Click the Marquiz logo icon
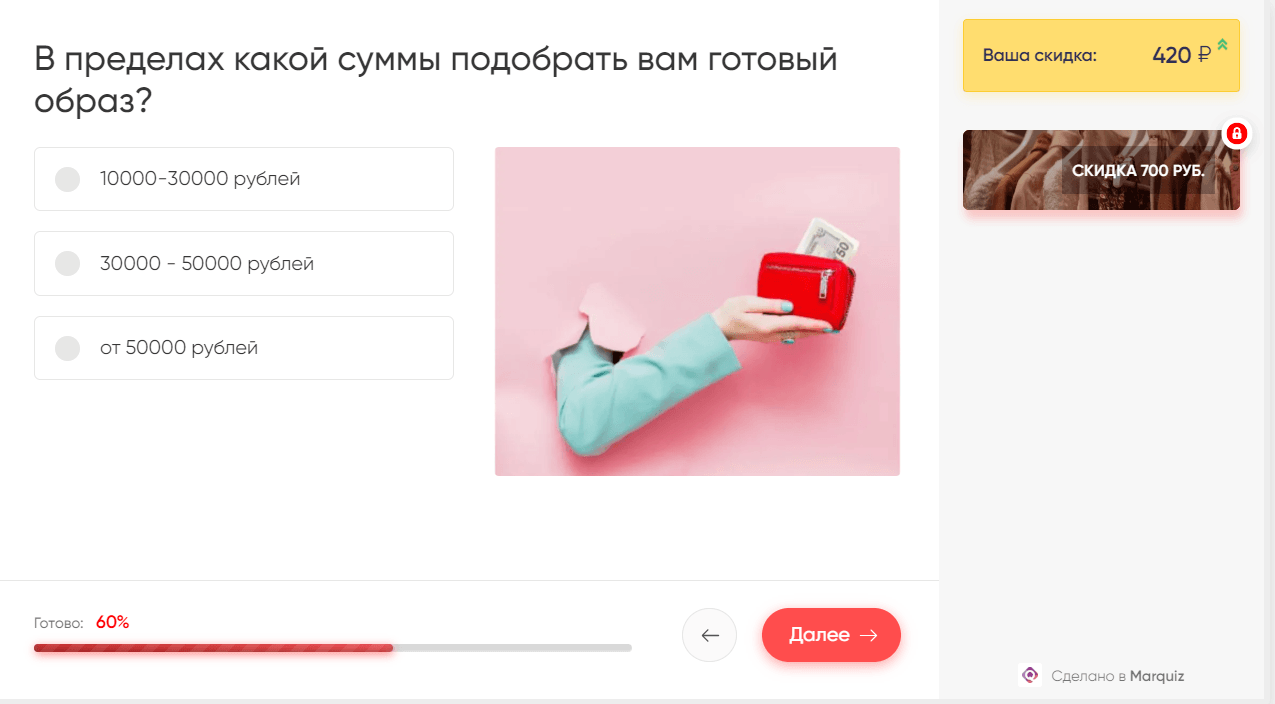Screen dimensions: 1275x704 (1030, 676)
